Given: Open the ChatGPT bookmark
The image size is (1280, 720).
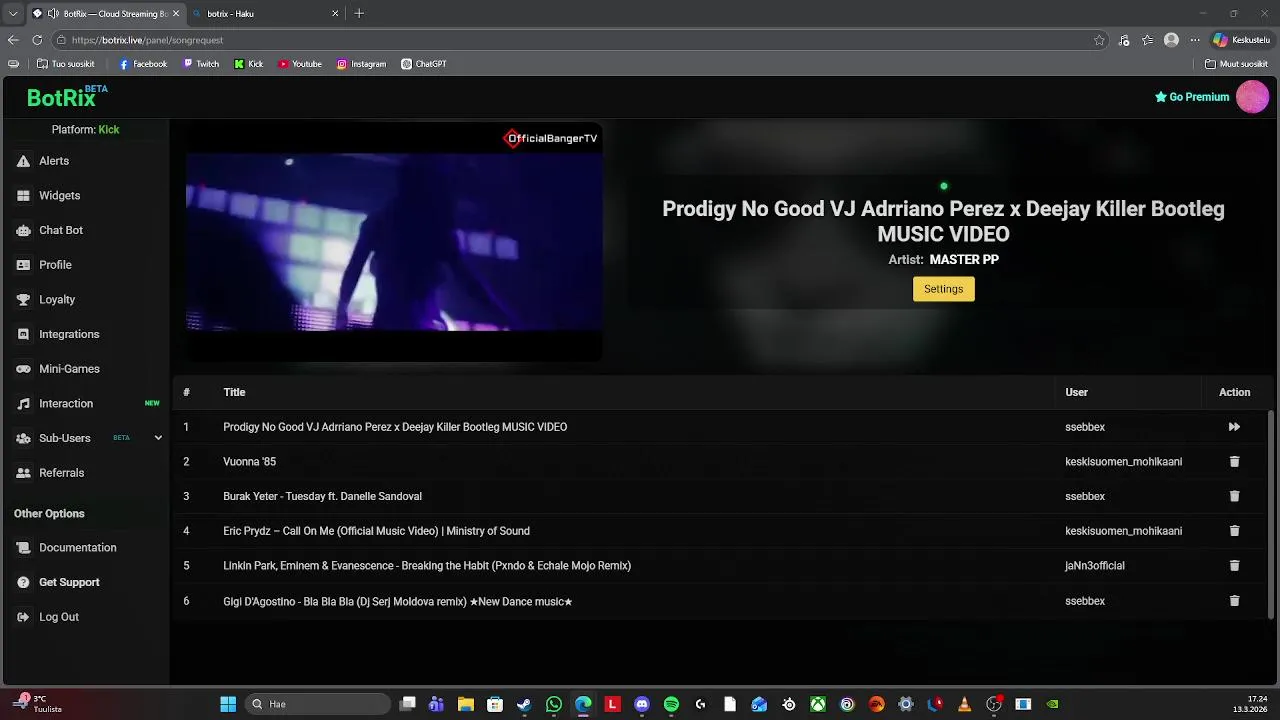Looking at the screenshot, I should click(x=424, y=64).
